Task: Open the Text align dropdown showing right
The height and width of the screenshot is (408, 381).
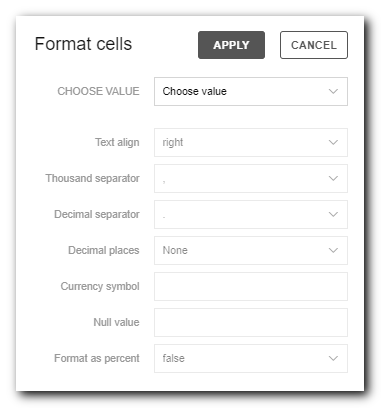Action: (x=251, y=142)
